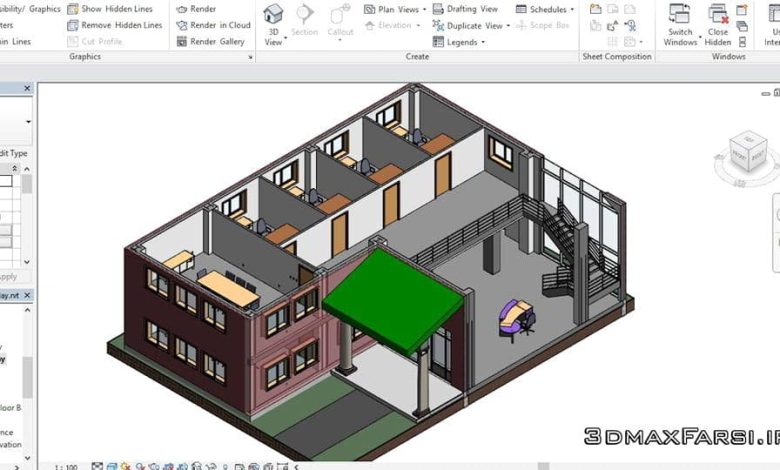Image resolution: width=780 pixels, height=470 pixels.
Task: Click the Replicate window icon
Action: (742, 10)
